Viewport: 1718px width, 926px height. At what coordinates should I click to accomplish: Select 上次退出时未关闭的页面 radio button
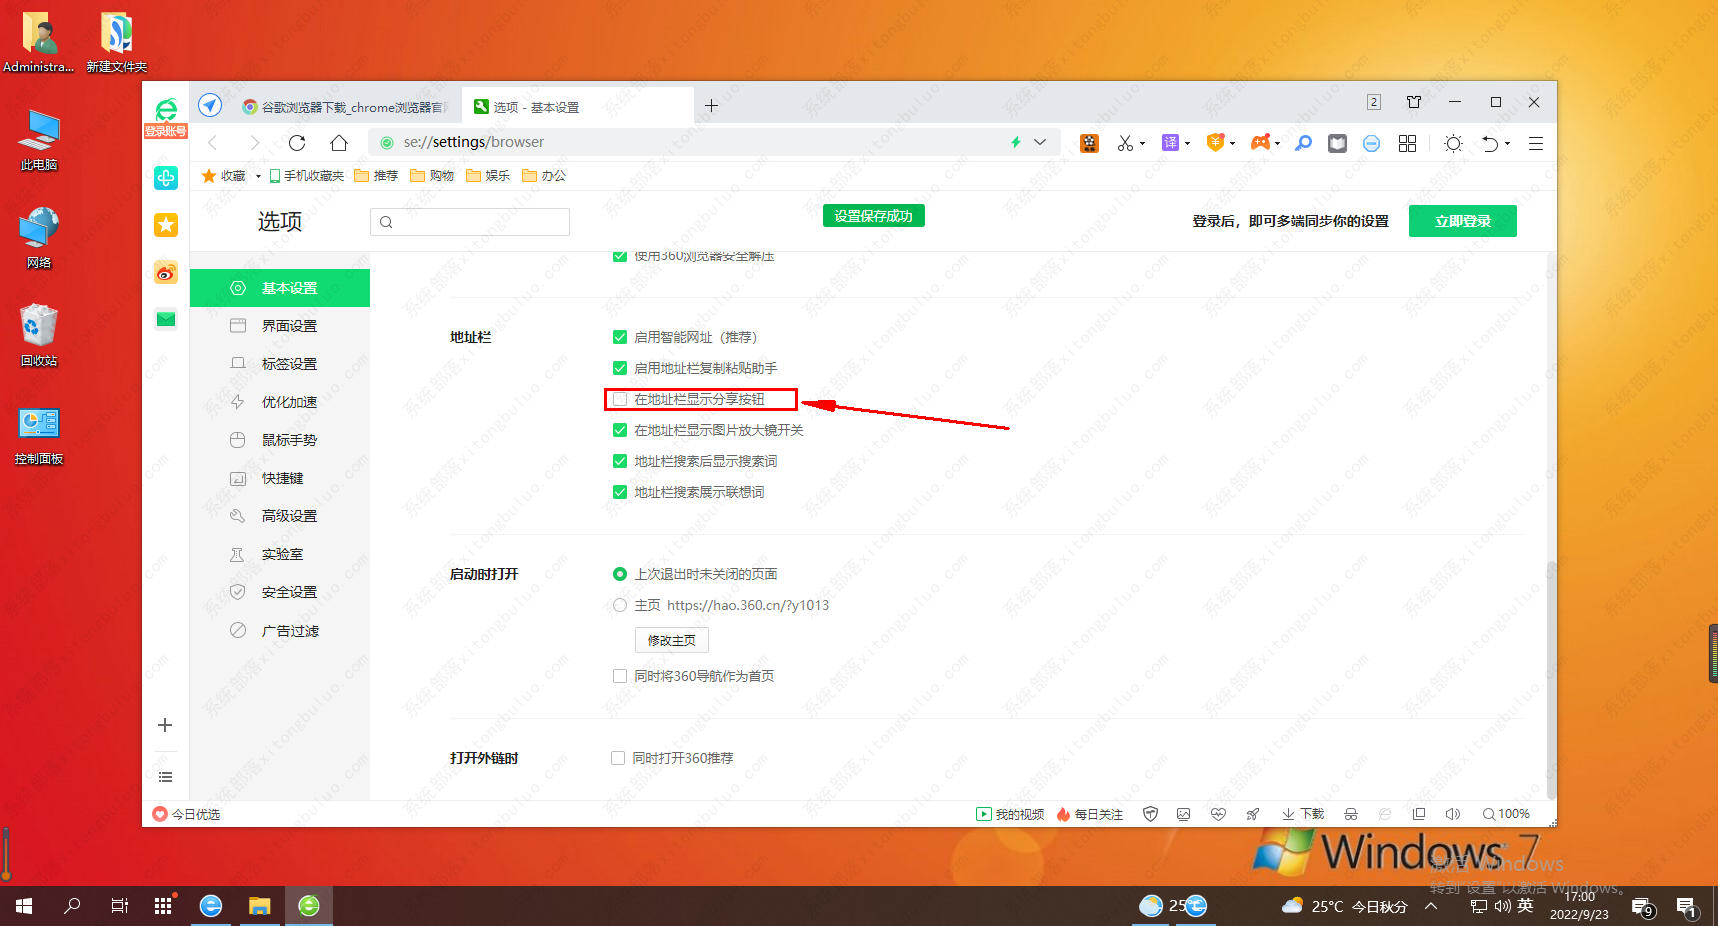pos(620,574)
